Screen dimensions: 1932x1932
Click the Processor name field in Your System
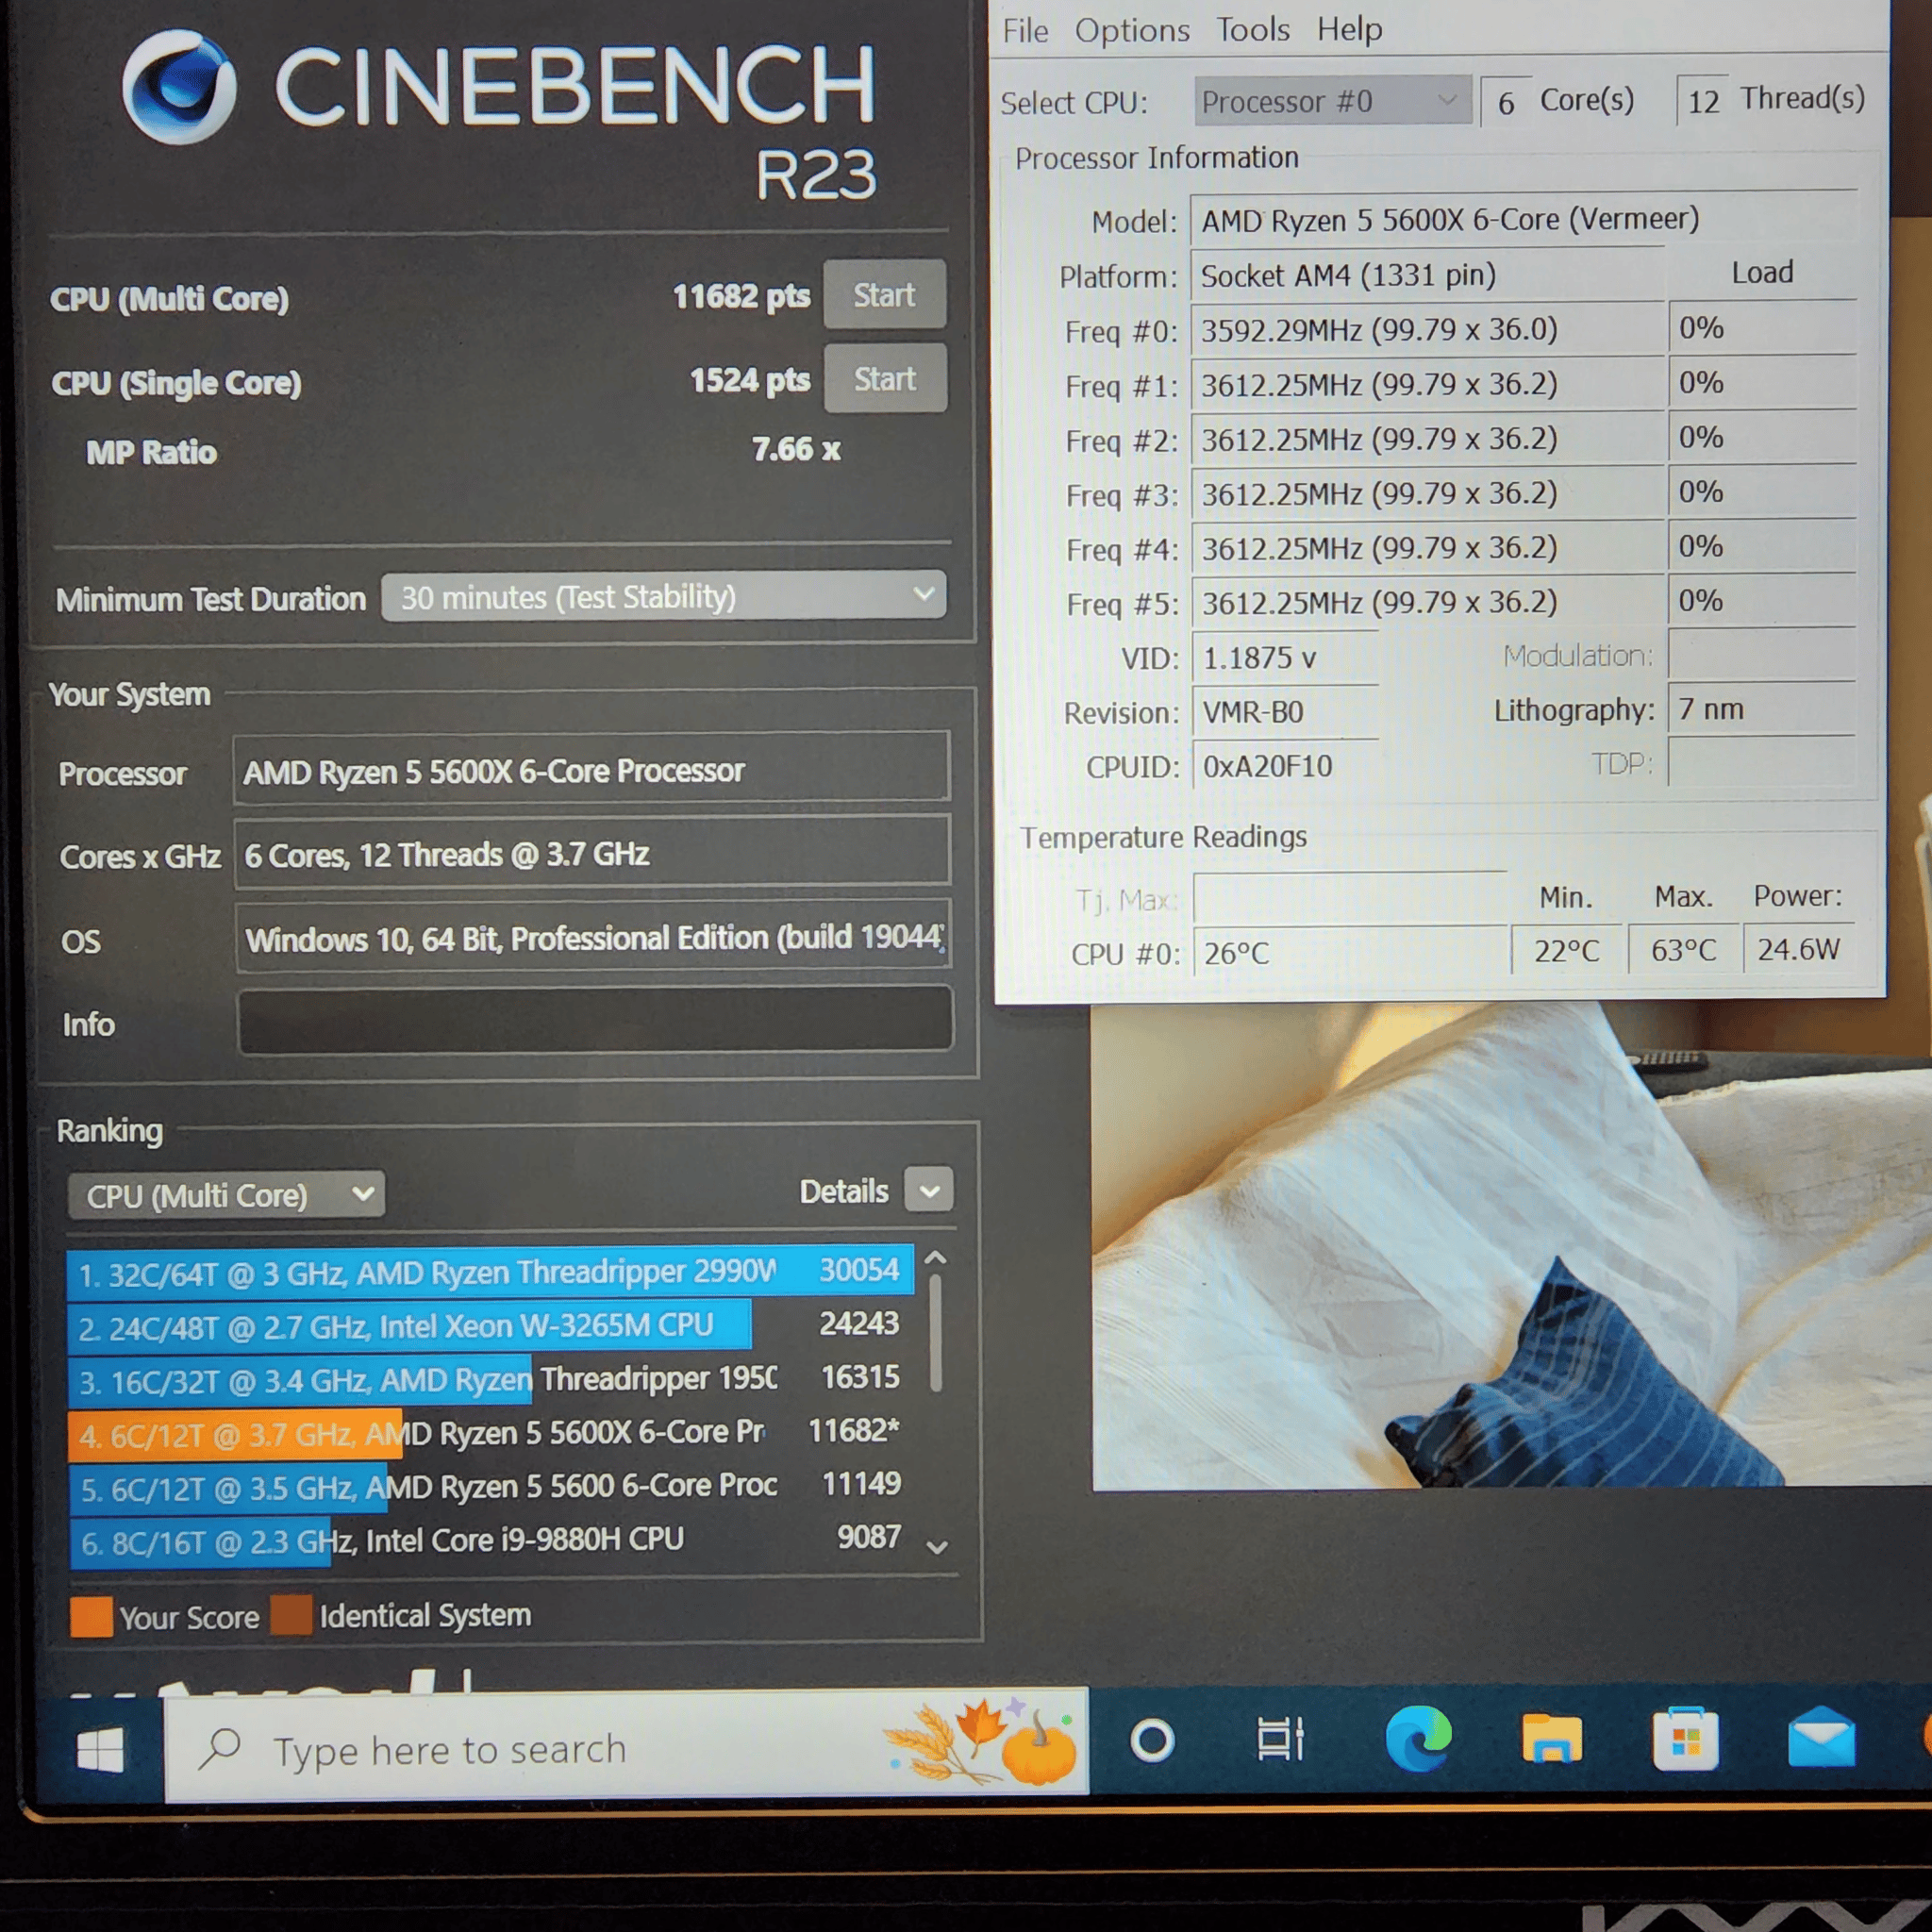point(591,769)
